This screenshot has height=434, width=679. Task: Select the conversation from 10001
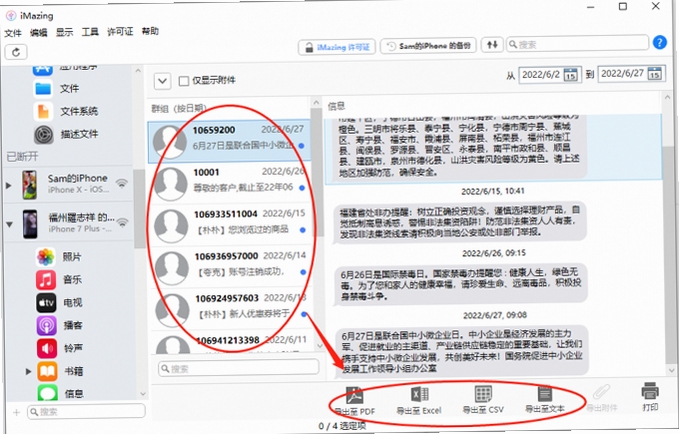(230, 183)
